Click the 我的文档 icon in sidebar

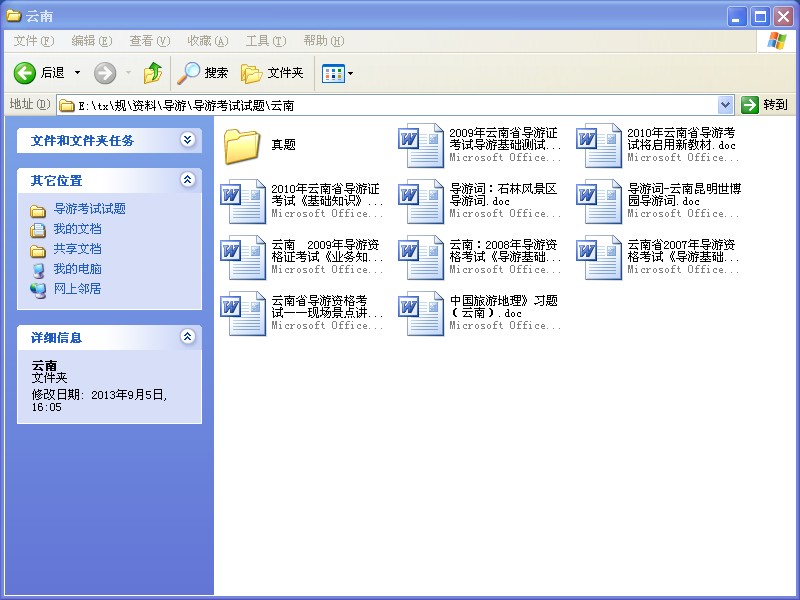tap(38, 230)
